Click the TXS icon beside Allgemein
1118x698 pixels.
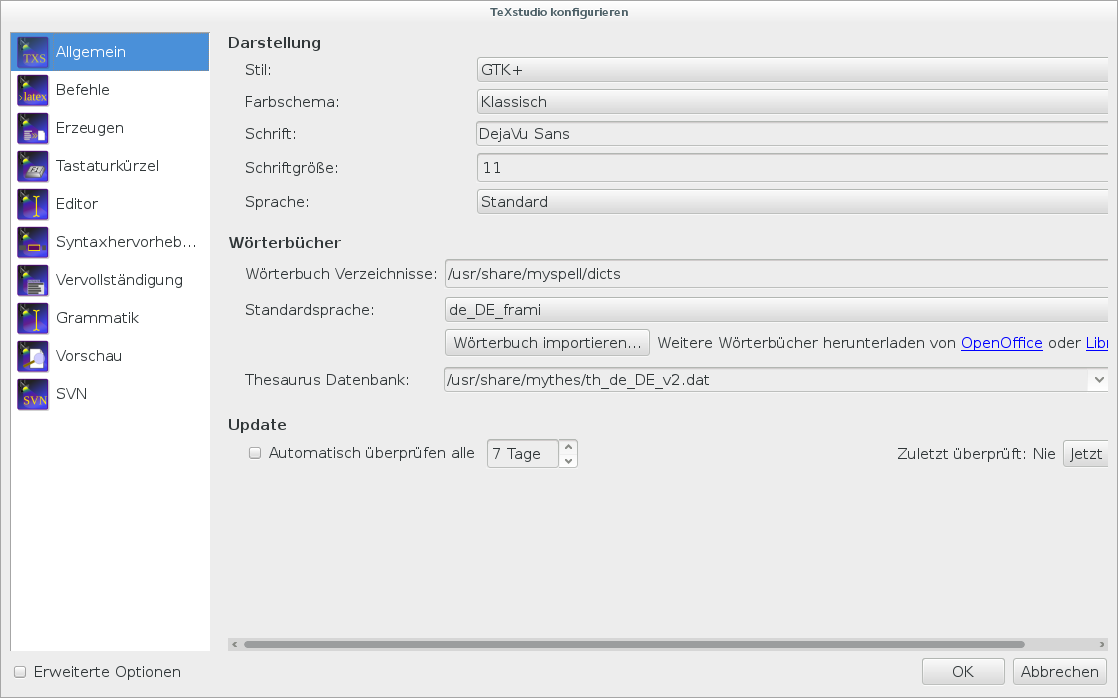33,52
